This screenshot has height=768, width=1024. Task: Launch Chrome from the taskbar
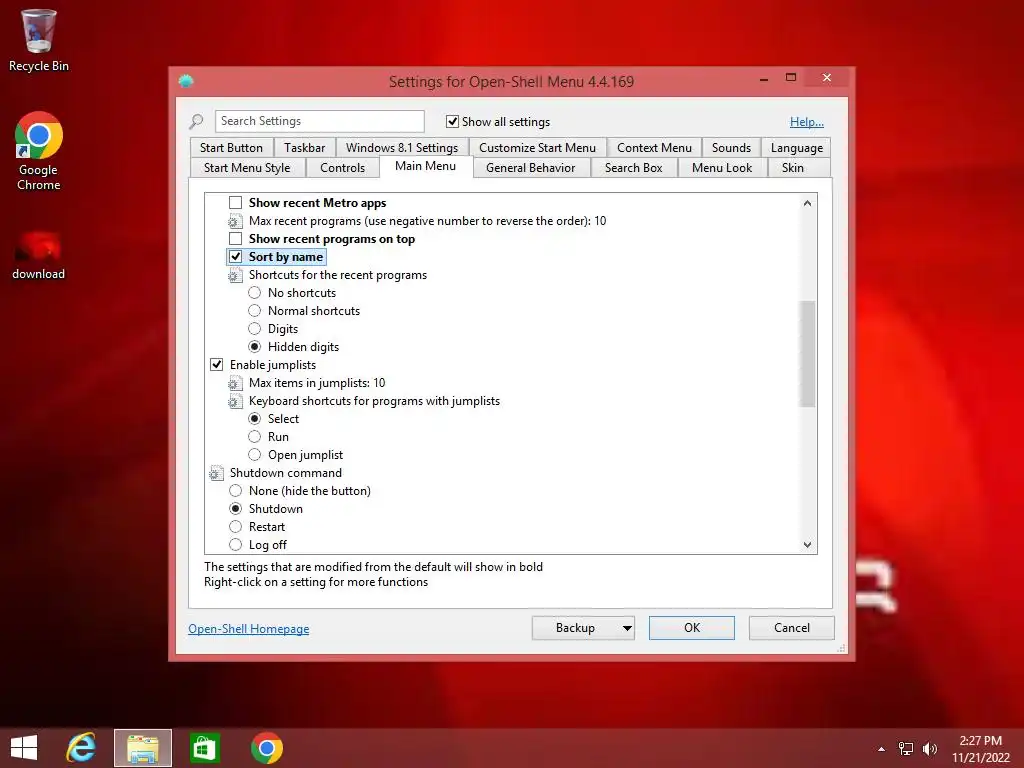tap(266, 748)
